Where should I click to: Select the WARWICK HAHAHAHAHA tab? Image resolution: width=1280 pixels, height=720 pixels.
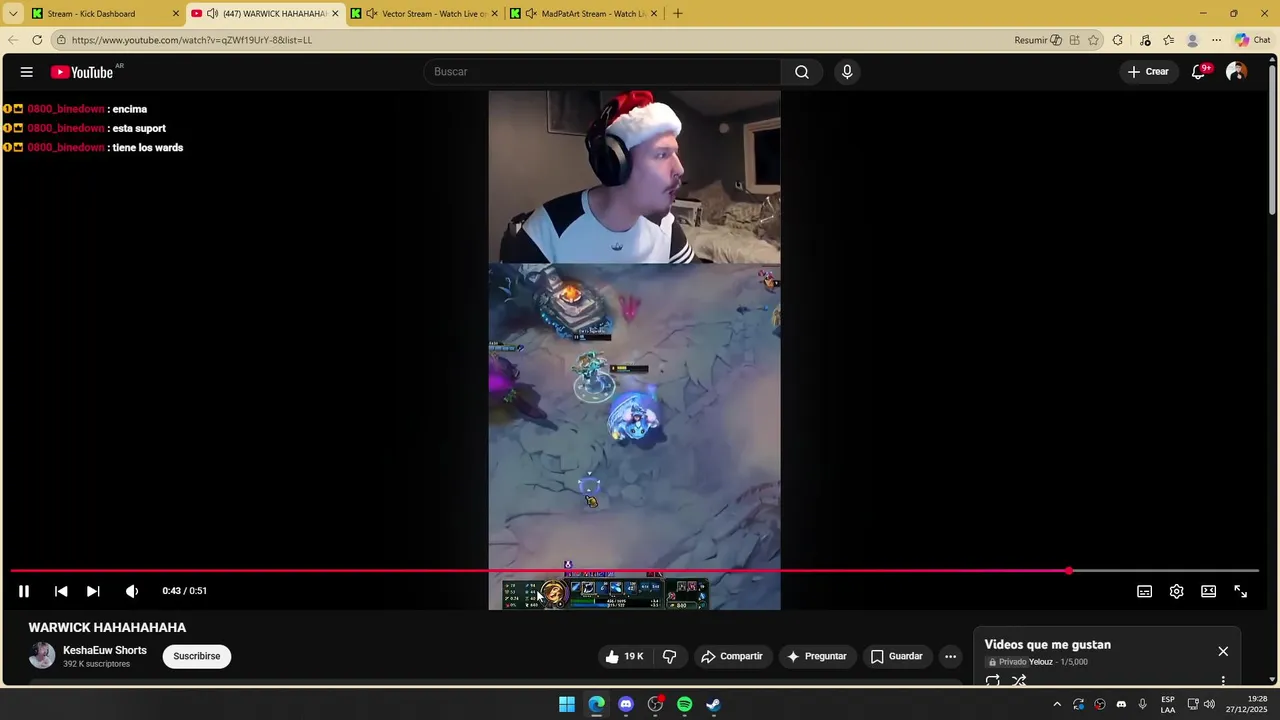[265, 14]
